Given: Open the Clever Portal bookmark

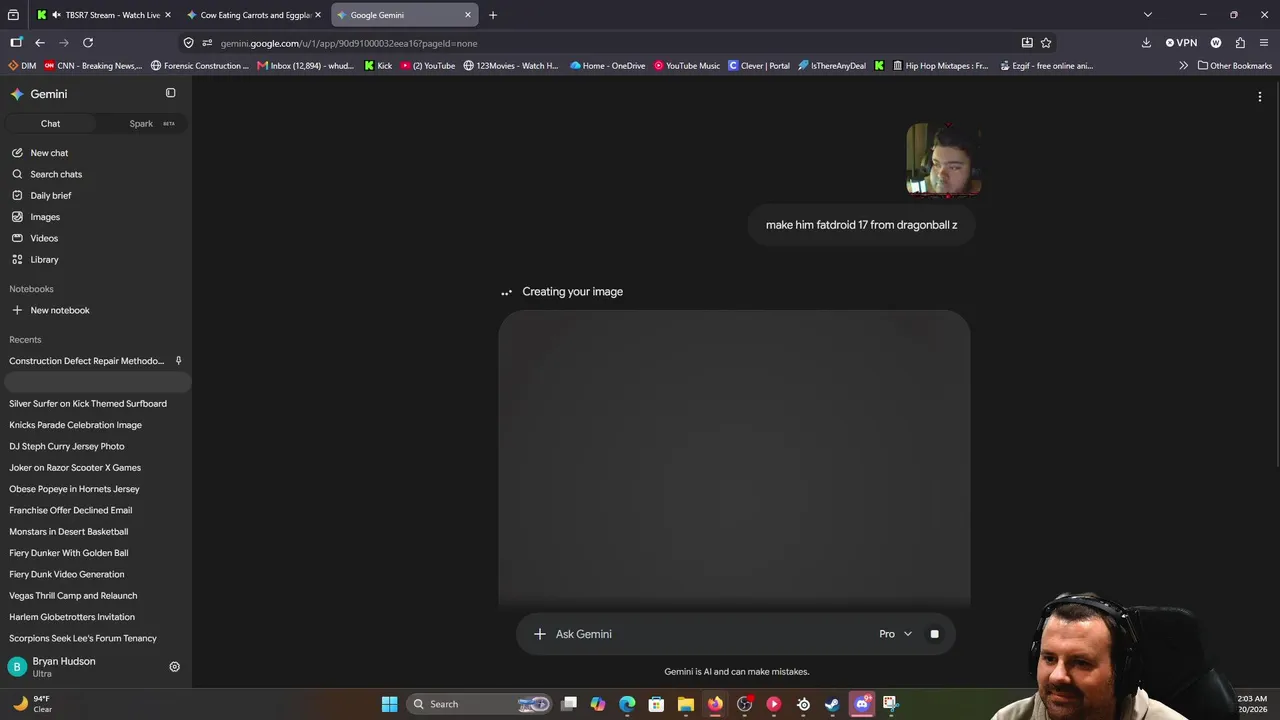Looking at the screenshot, I should point(759,66).
